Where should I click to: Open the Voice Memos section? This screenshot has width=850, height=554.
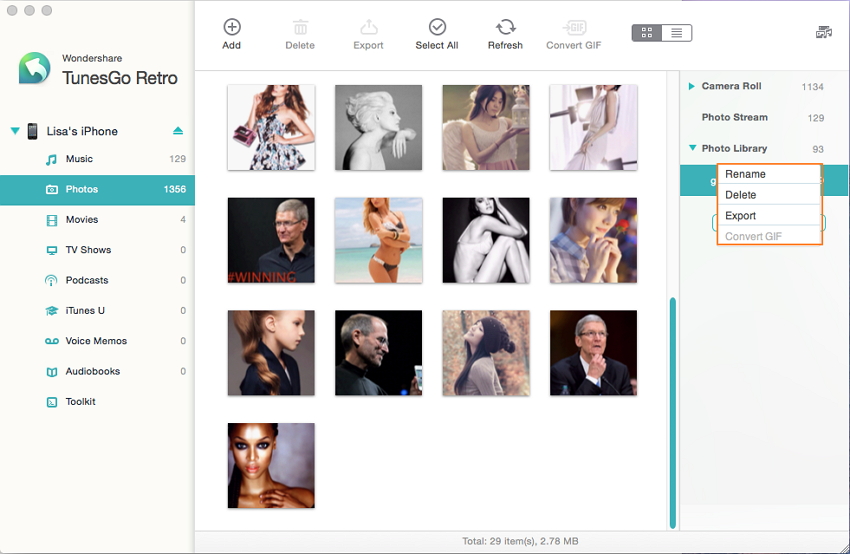(94, 341)
